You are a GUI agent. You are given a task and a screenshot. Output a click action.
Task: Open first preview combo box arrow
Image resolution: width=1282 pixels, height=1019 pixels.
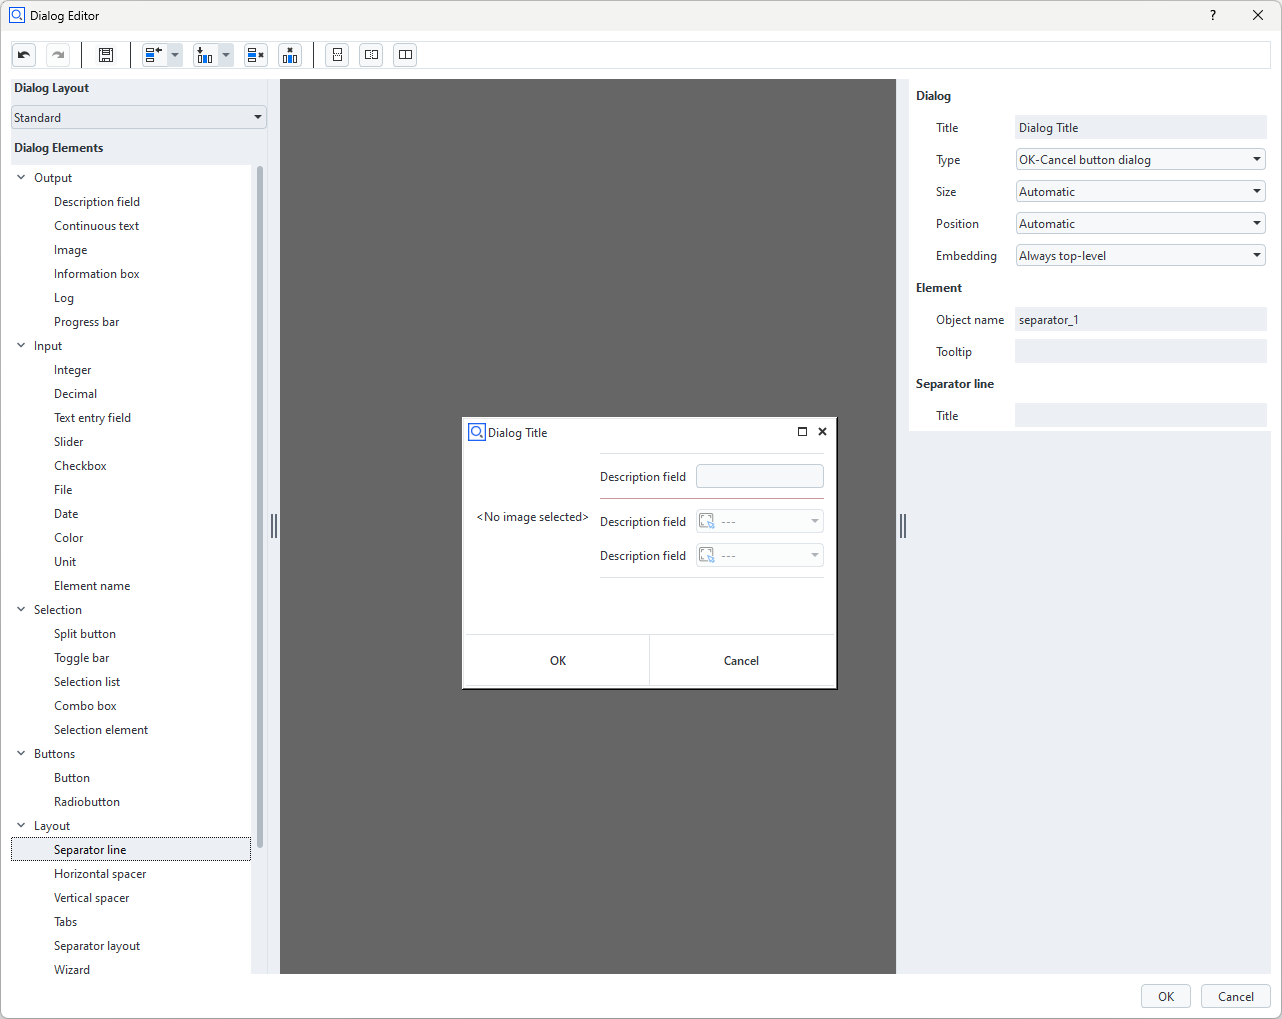[815, 521]
